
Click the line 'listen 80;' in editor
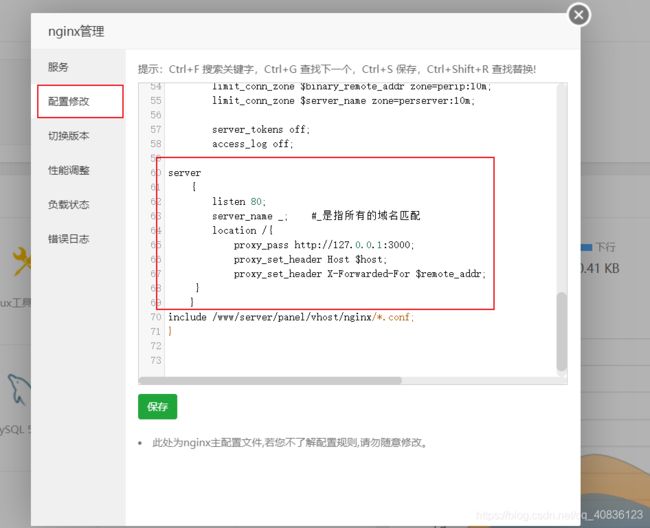[x=239, y=201]
